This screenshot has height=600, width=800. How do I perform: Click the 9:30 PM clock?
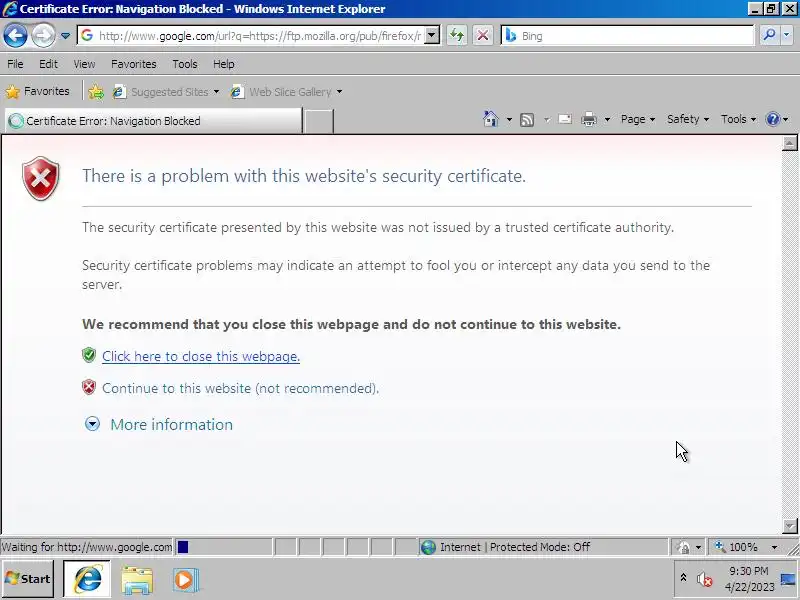click(748, 570)
